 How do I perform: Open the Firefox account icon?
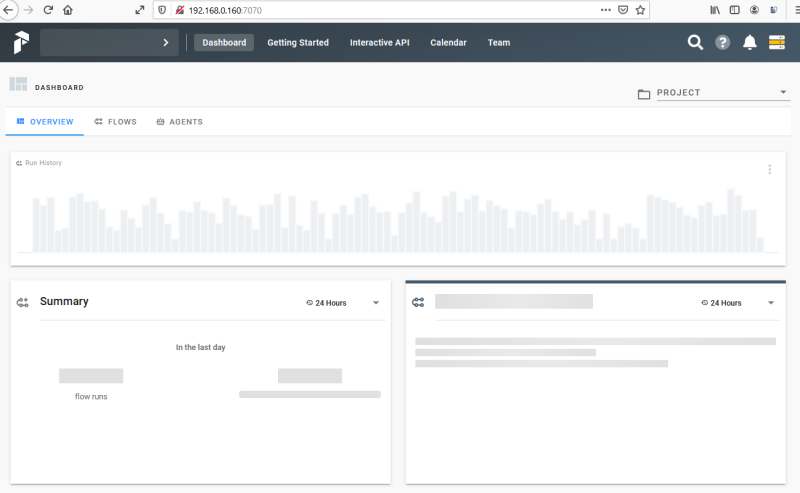[x=754, y=10]
